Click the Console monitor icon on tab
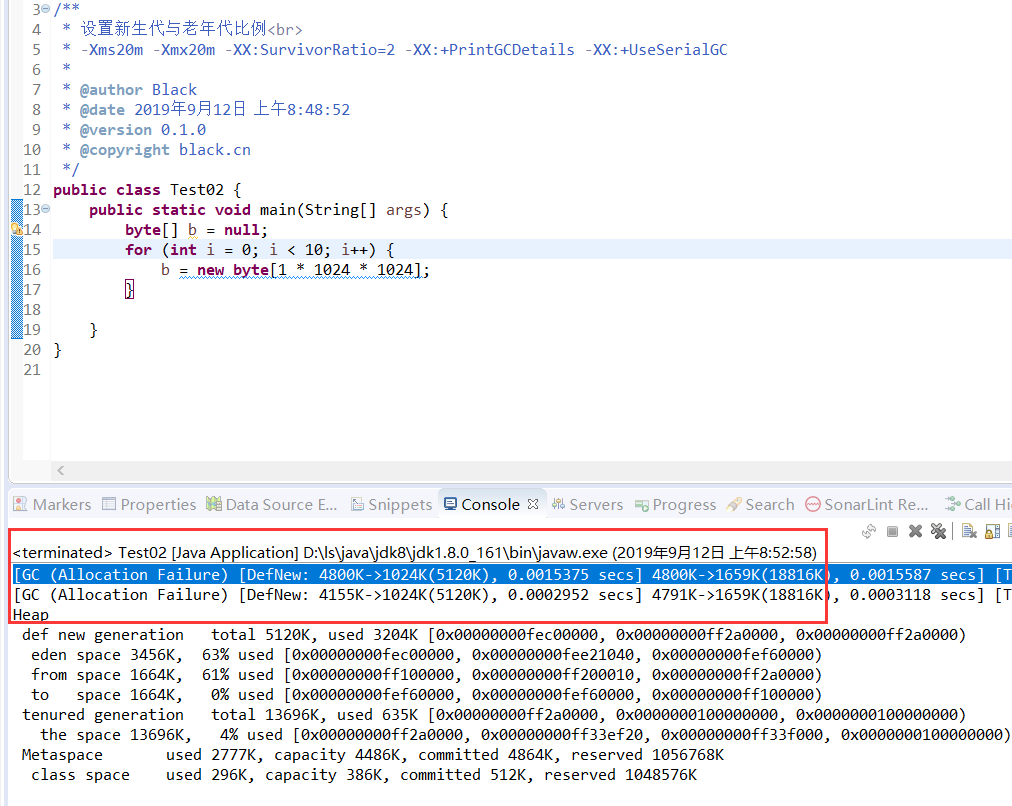 450,503
